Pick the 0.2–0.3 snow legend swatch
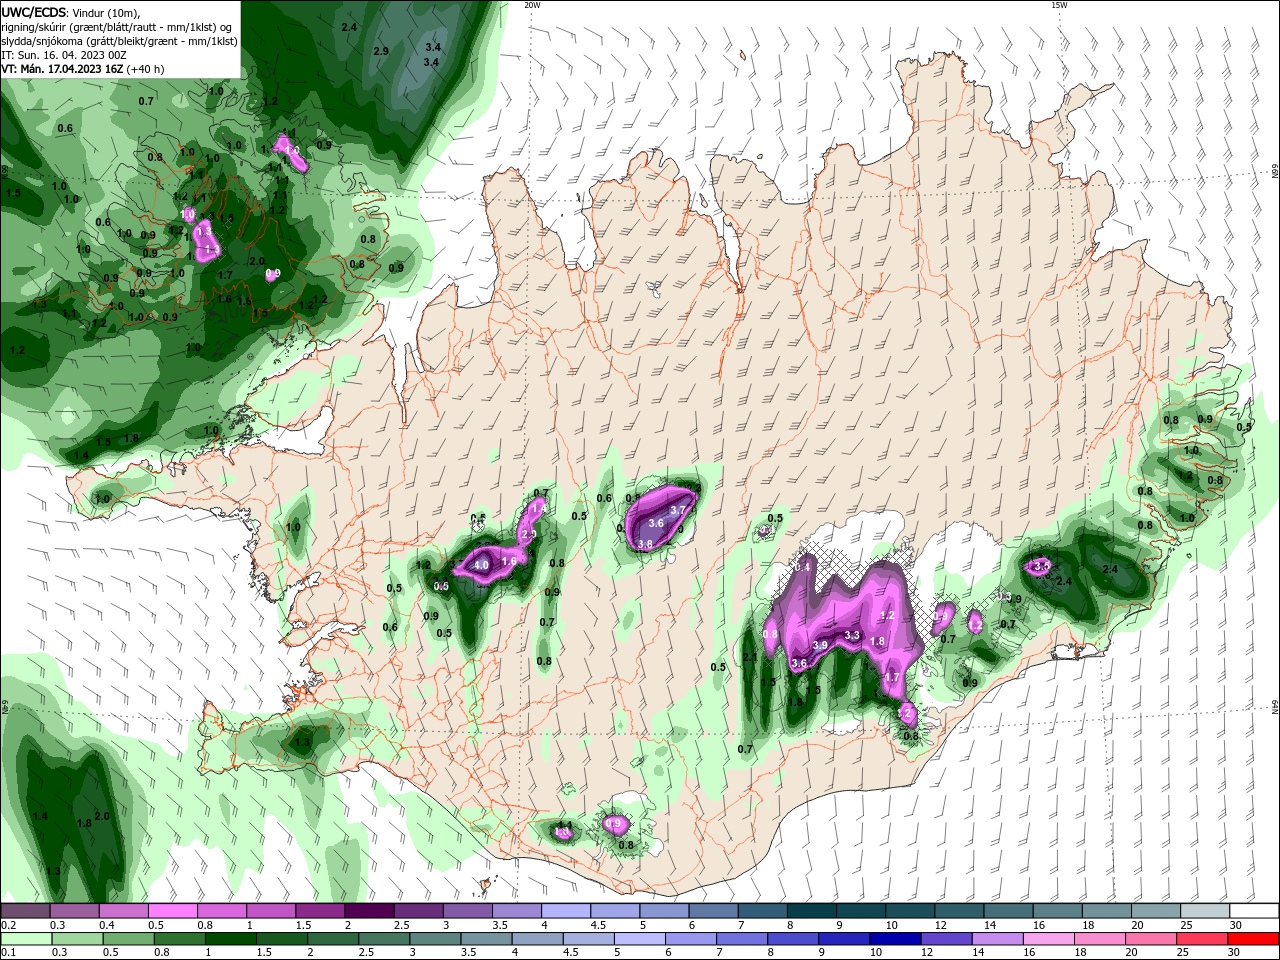Screen dimensions: 1280x960 [x=25, y=911]
